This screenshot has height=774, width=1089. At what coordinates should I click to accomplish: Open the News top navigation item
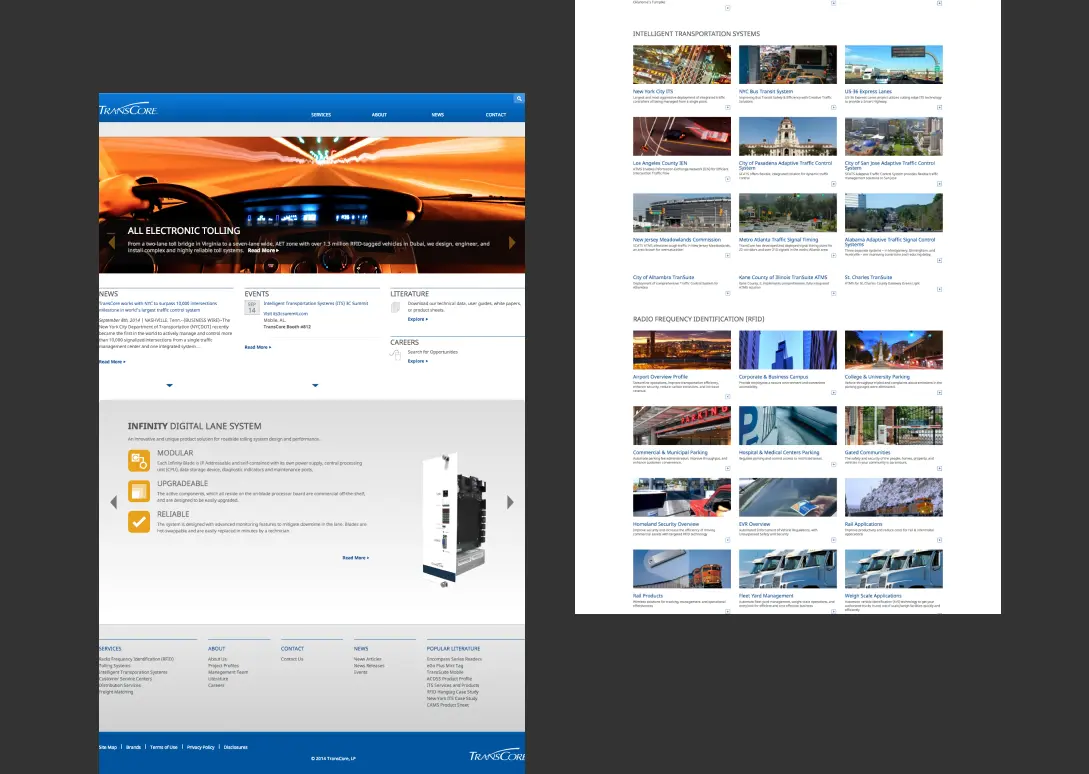point(438,115)
